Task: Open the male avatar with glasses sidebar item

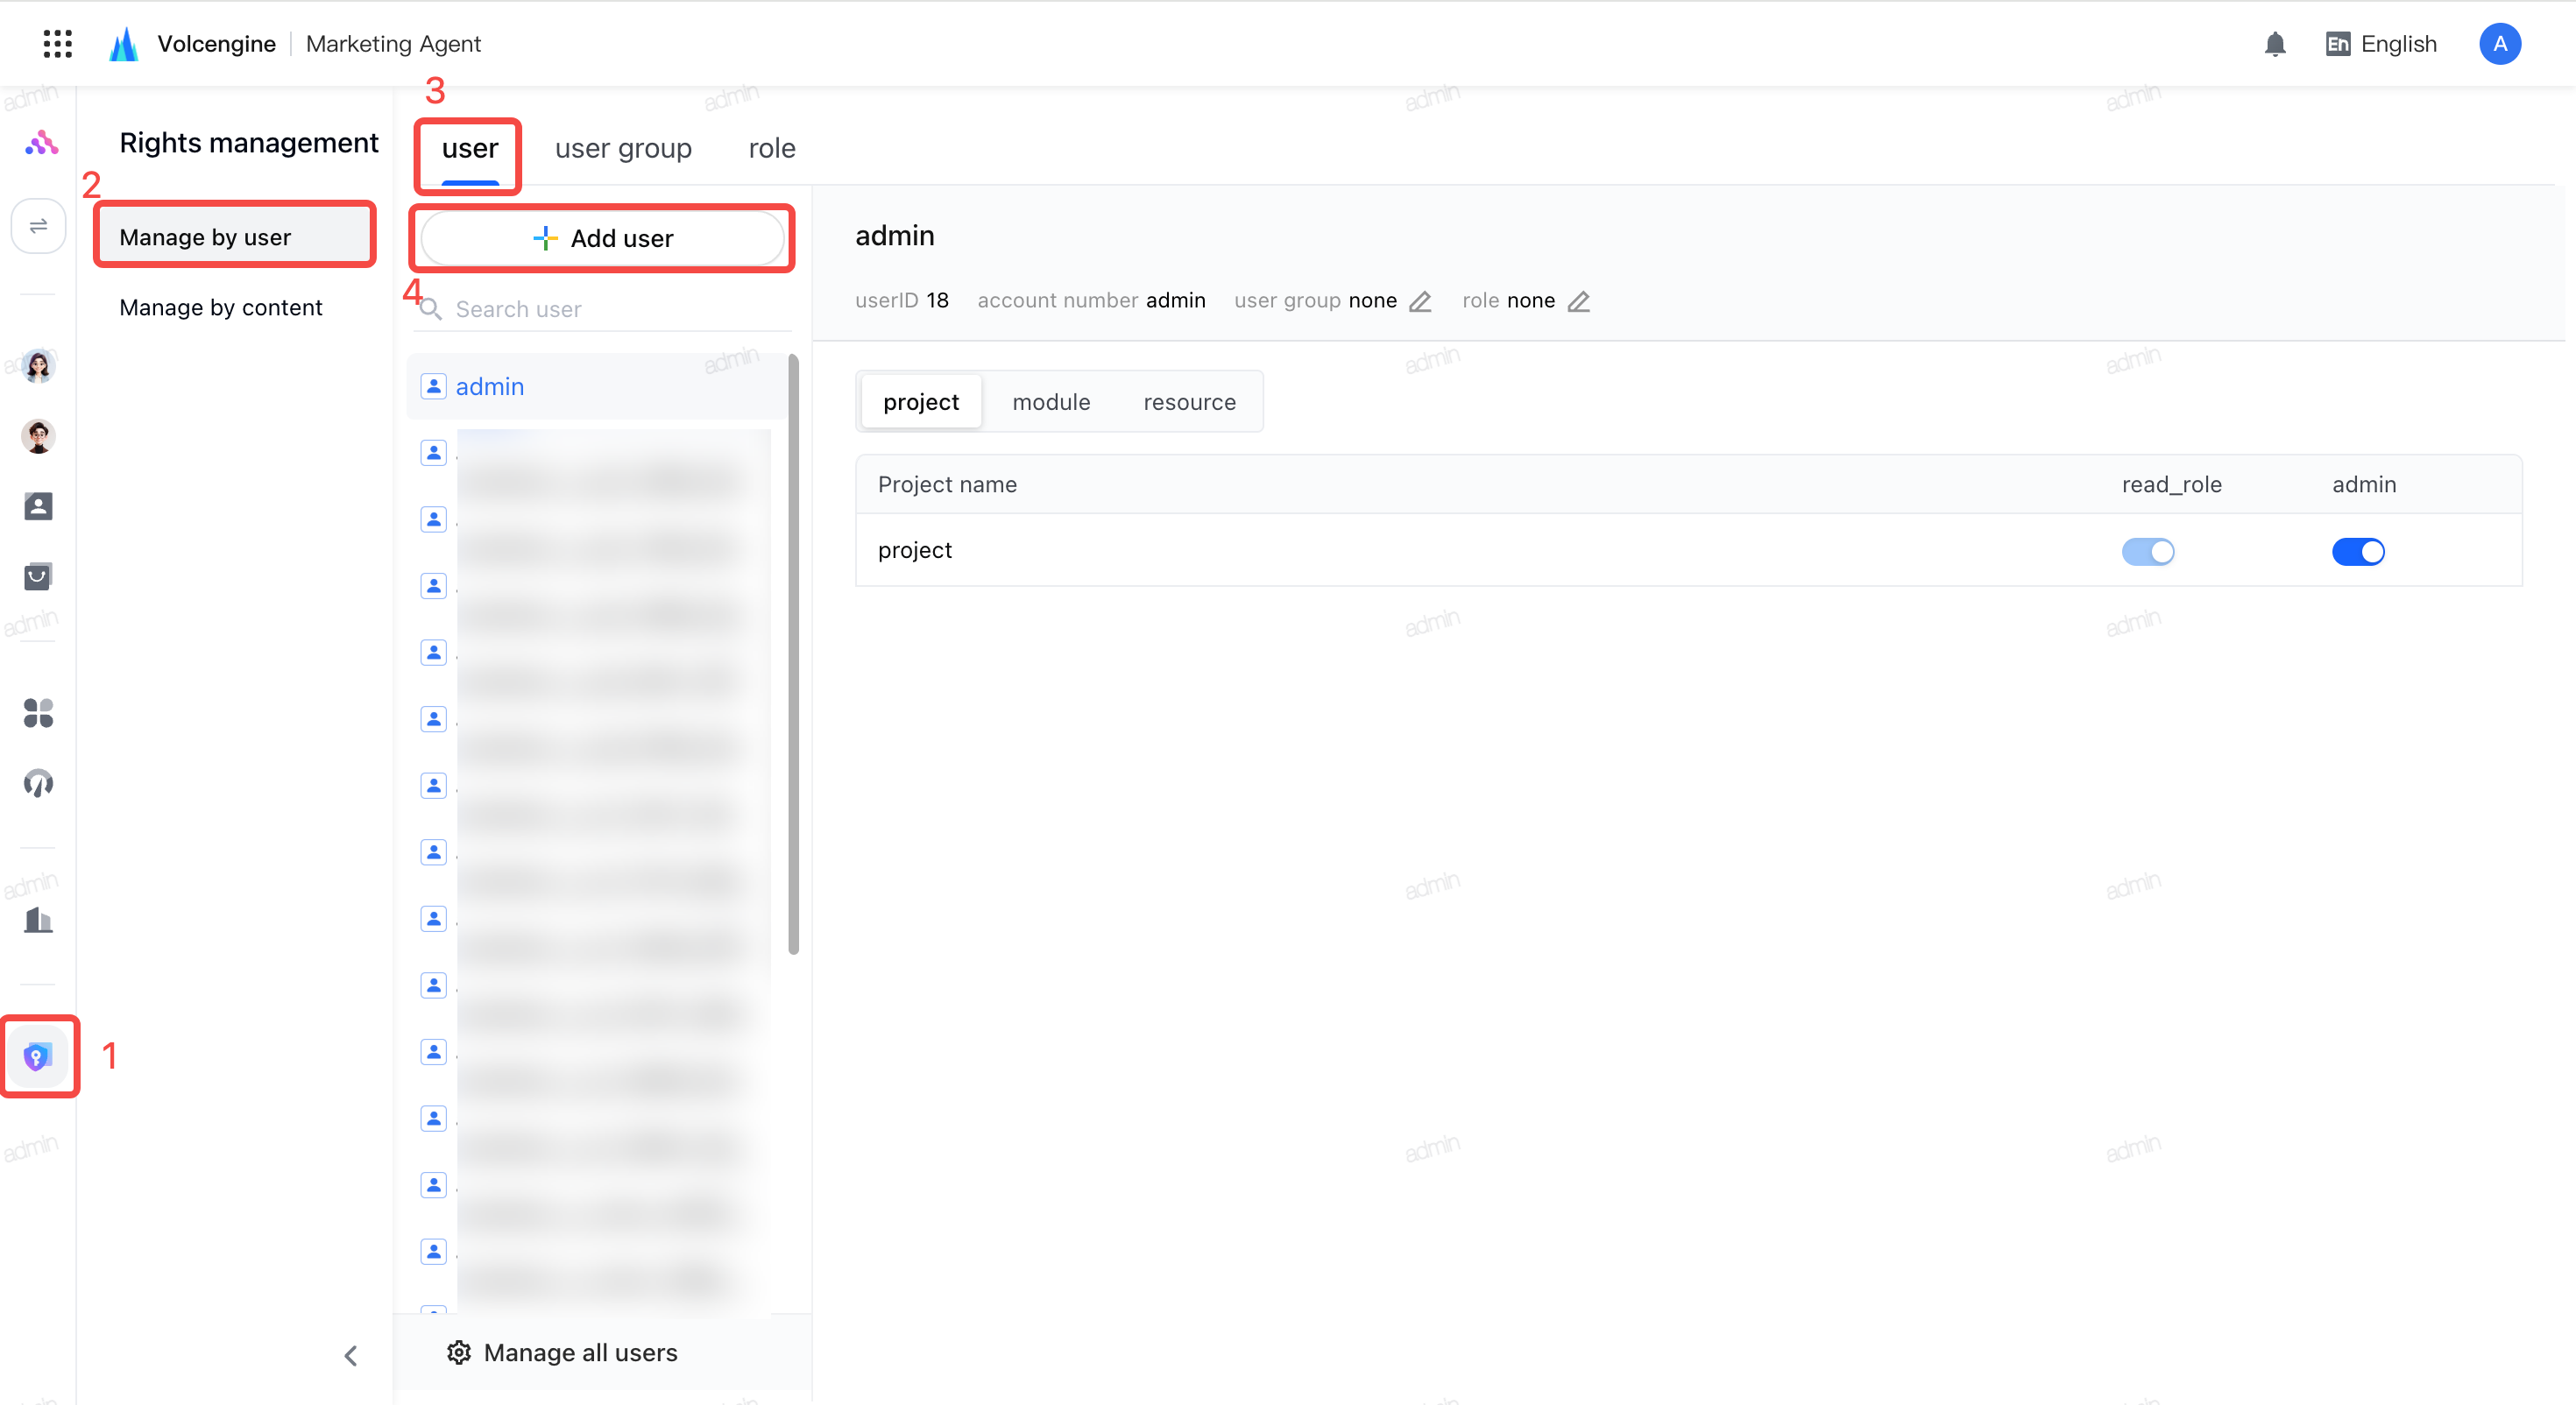Action: click(x=38, y=436)
